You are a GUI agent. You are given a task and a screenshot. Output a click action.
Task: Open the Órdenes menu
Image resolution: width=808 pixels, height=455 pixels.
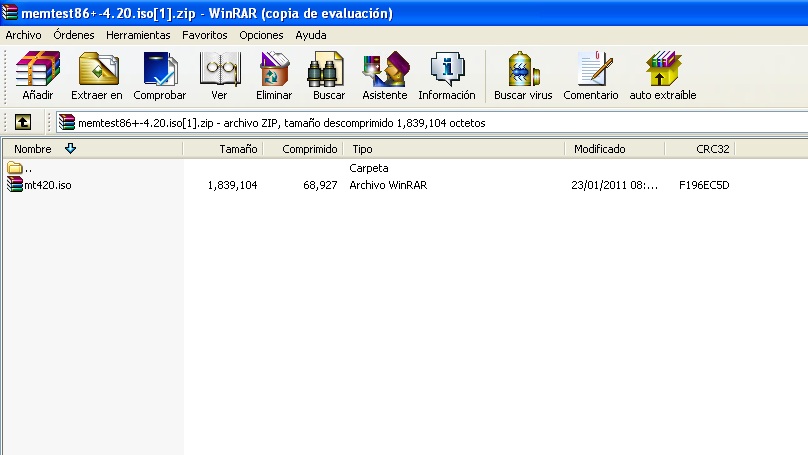[74, 35]
